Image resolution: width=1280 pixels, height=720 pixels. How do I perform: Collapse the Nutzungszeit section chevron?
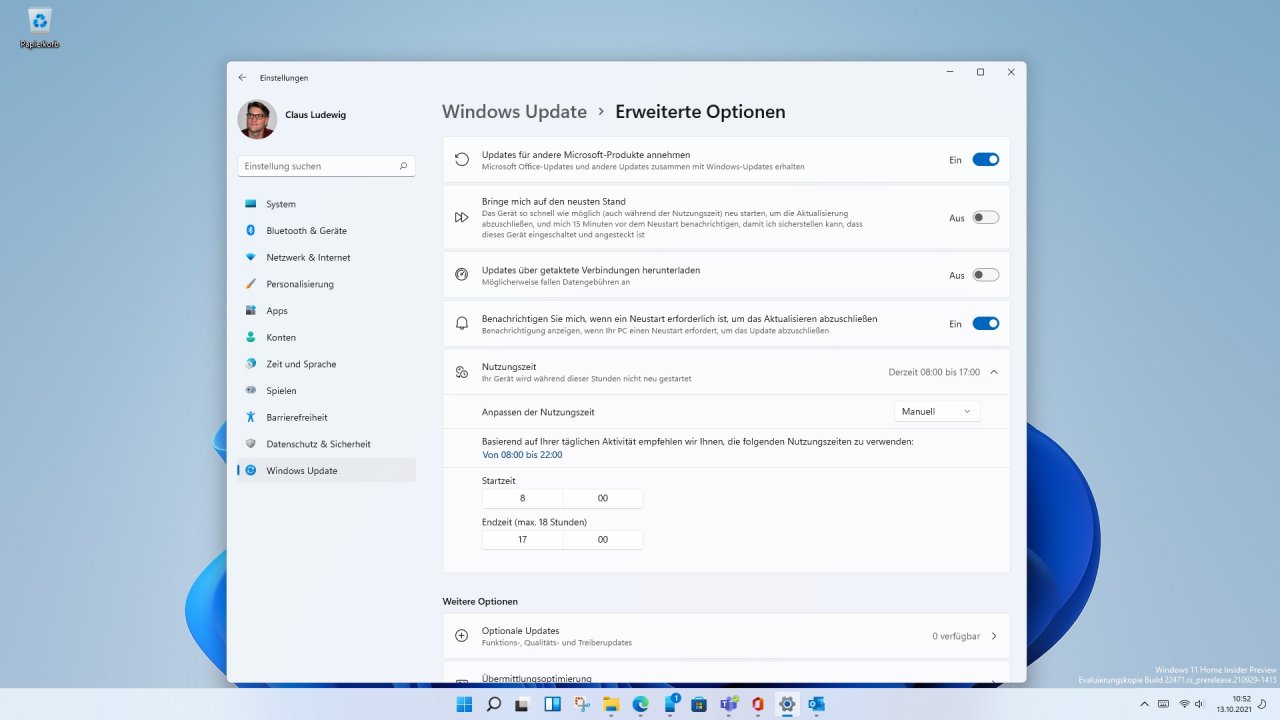tap(993, 372)
